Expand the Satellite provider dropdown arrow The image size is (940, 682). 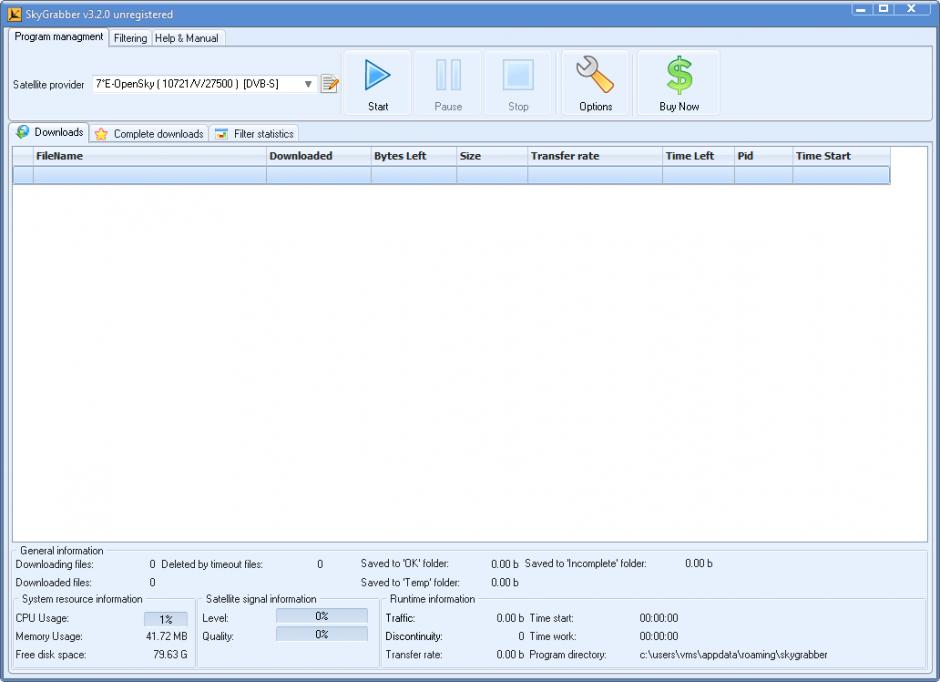click(x=308, y=84)
